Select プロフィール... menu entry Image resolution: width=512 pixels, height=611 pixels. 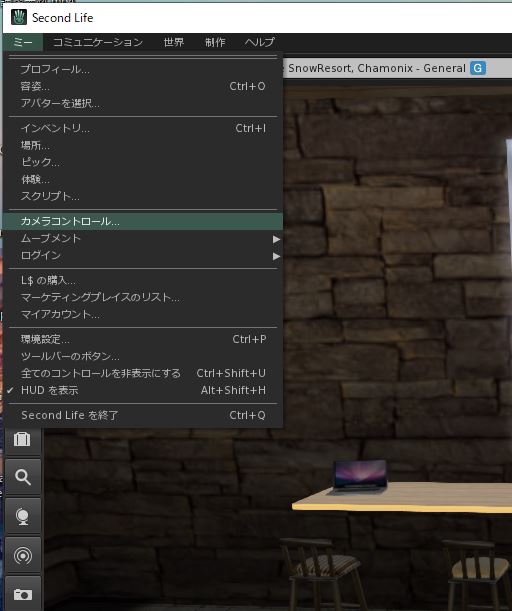tap(143, 69)
